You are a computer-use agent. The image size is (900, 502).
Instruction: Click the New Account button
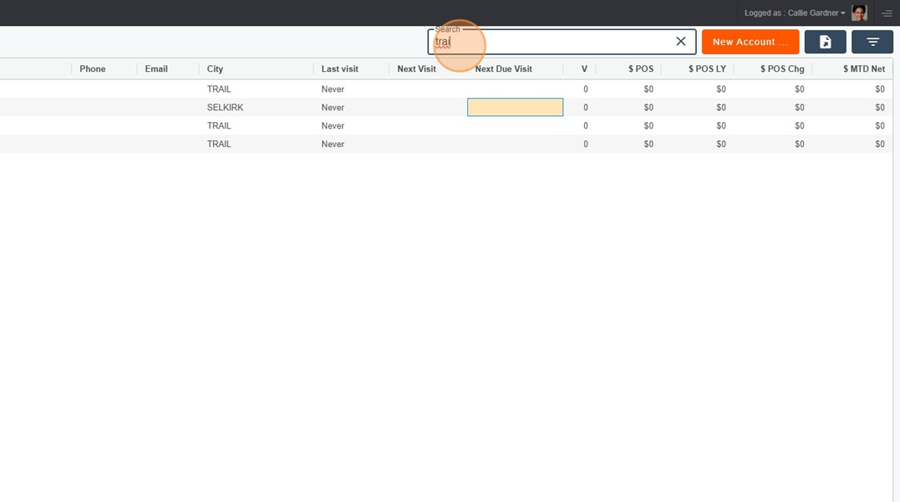pyautogui.click(x=750, y=42)
